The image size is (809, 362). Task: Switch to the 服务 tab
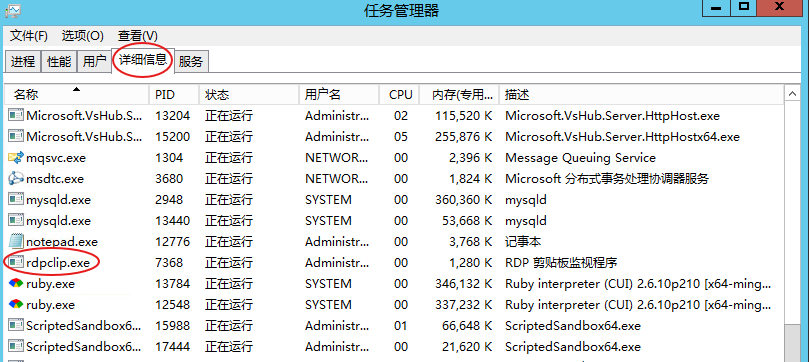(x=191, y=62)
